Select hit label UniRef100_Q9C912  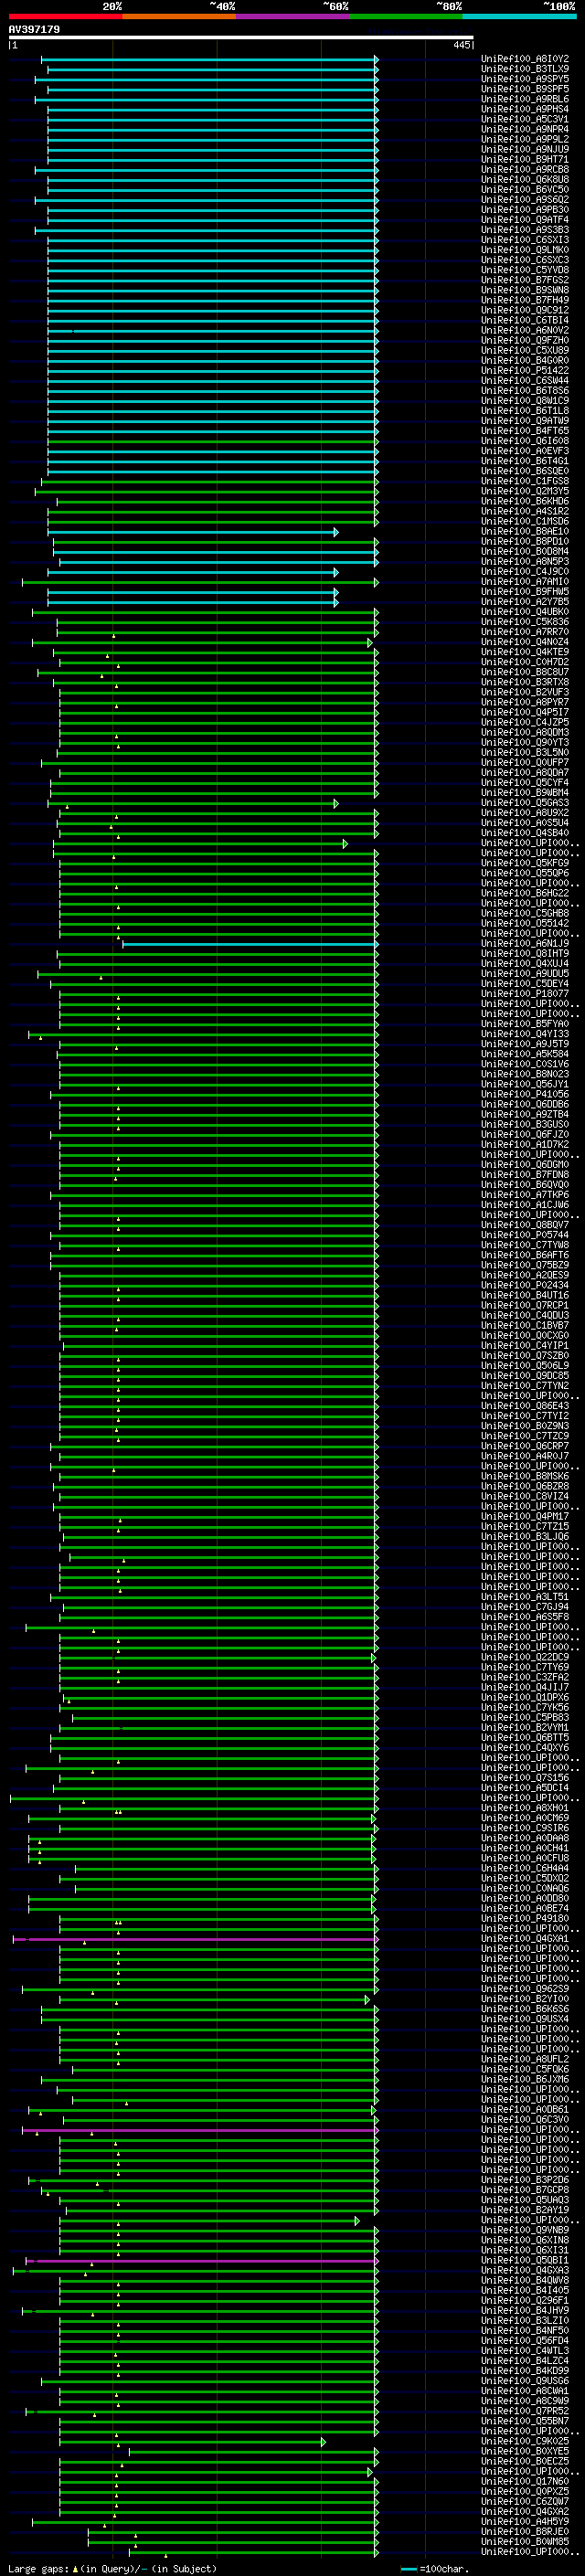524,310
